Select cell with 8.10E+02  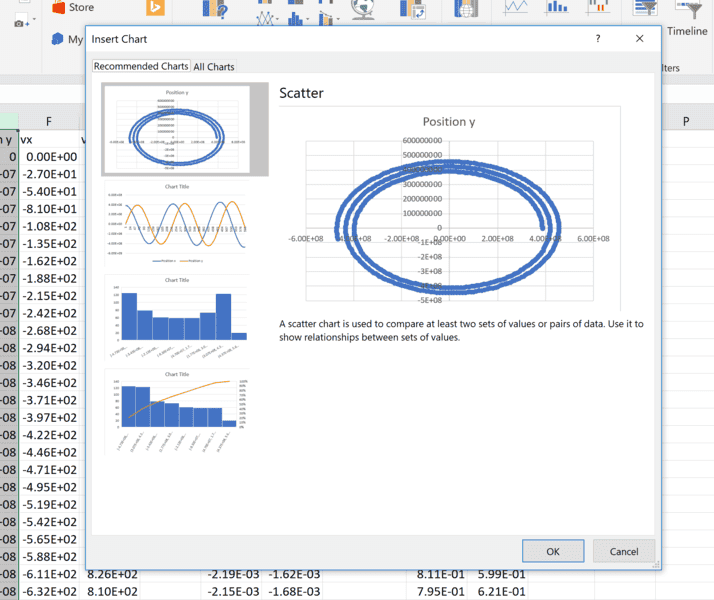click(112, 591)
